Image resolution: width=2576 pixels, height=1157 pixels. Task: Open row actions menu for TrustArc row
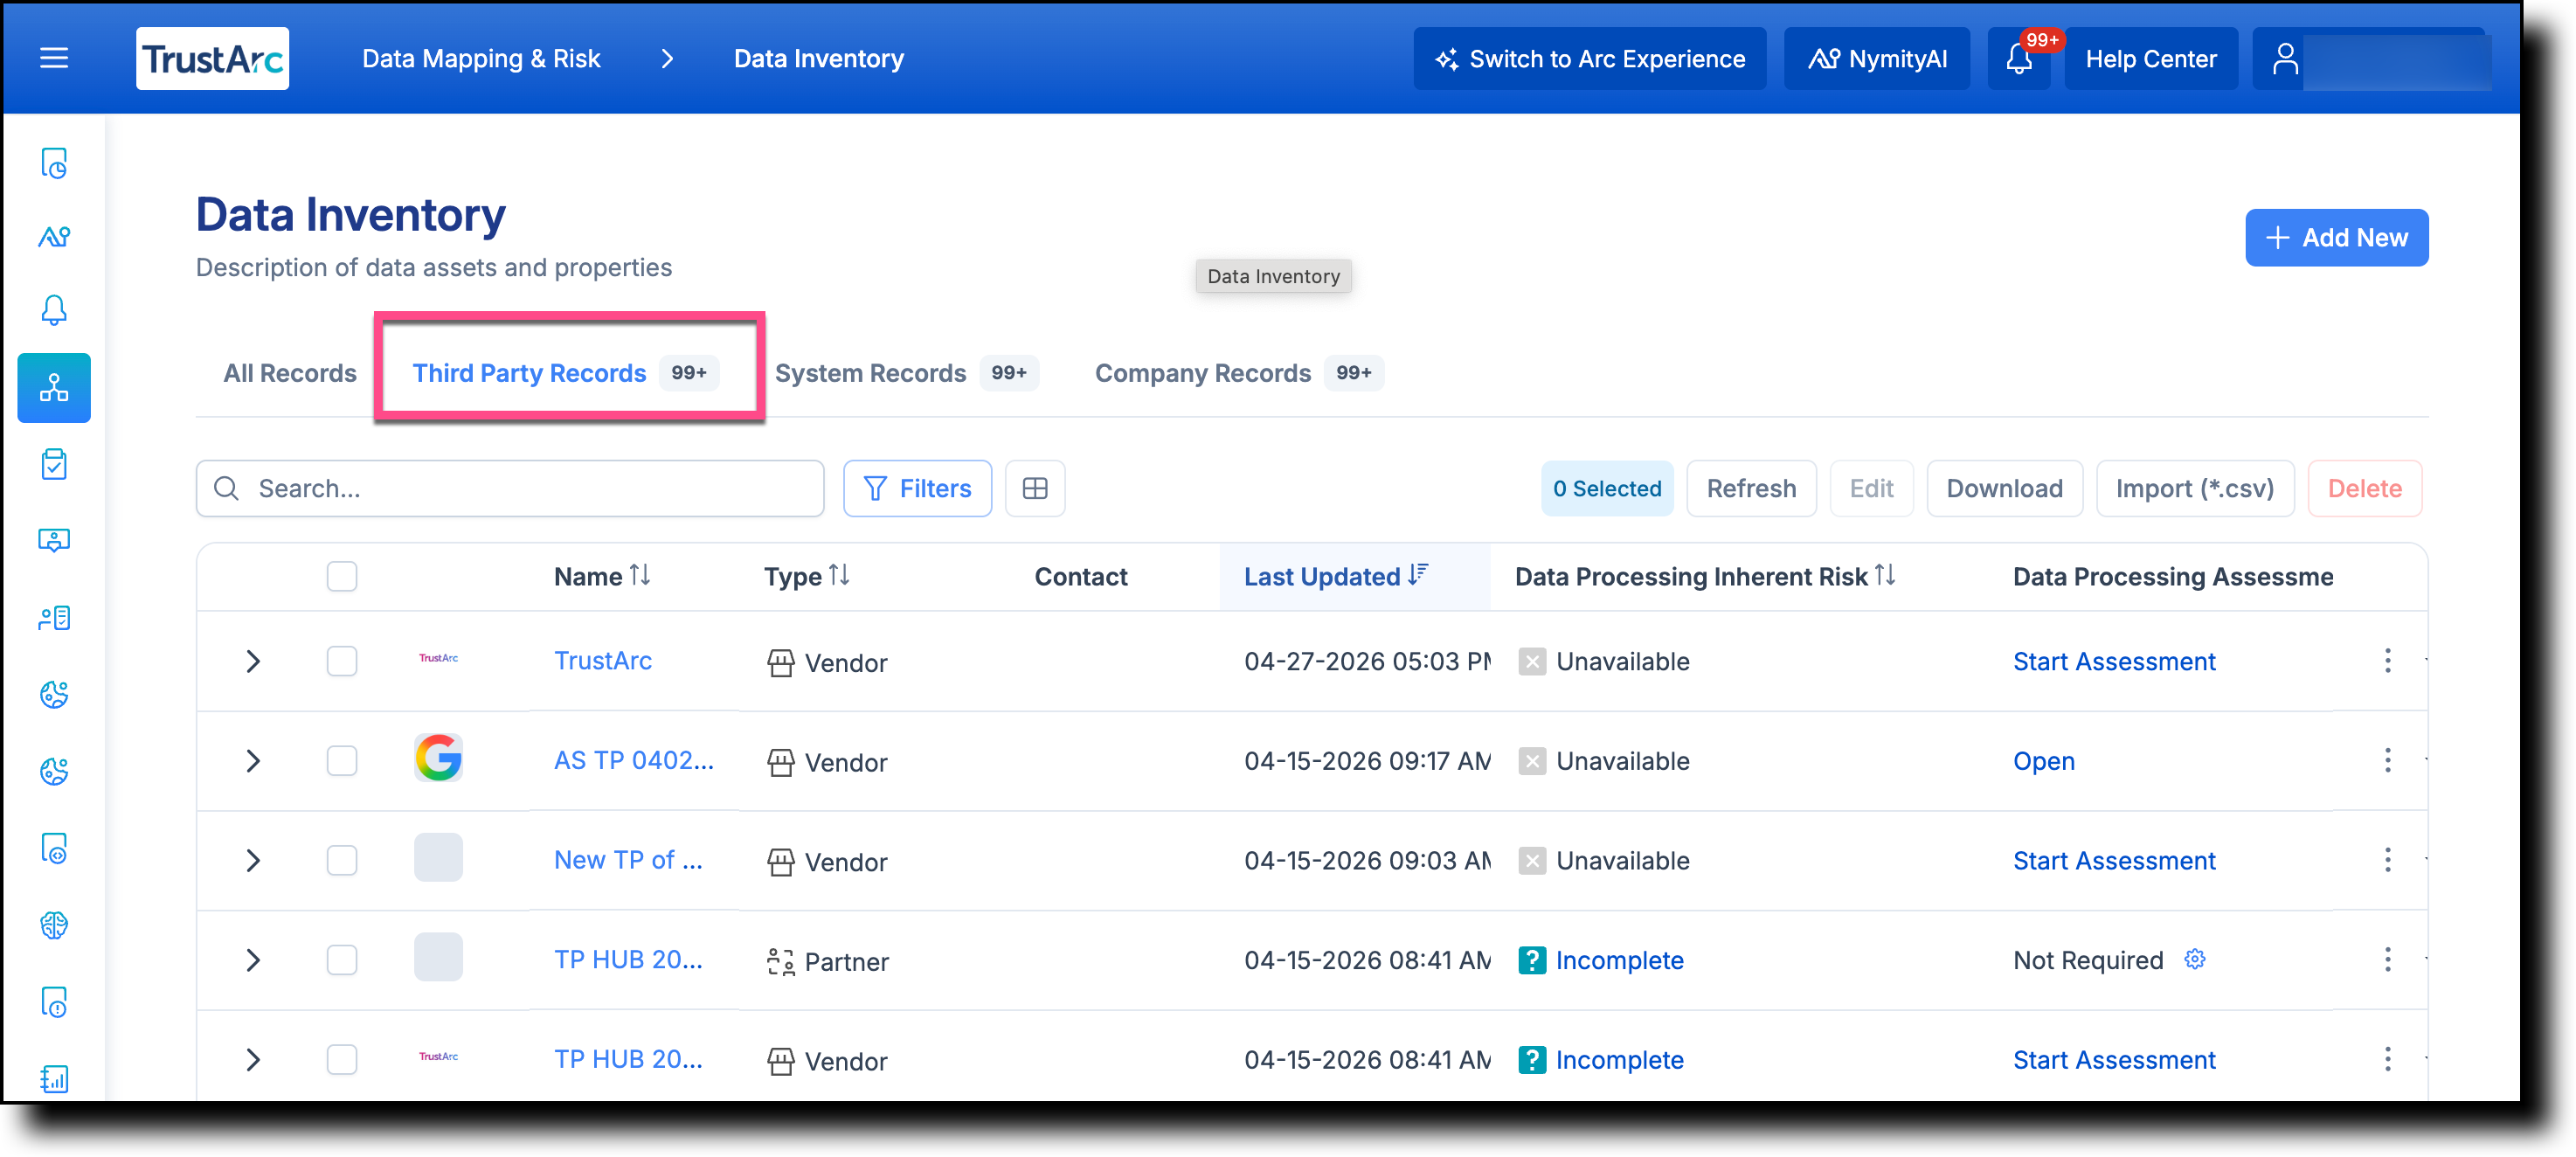[2388, 660]
